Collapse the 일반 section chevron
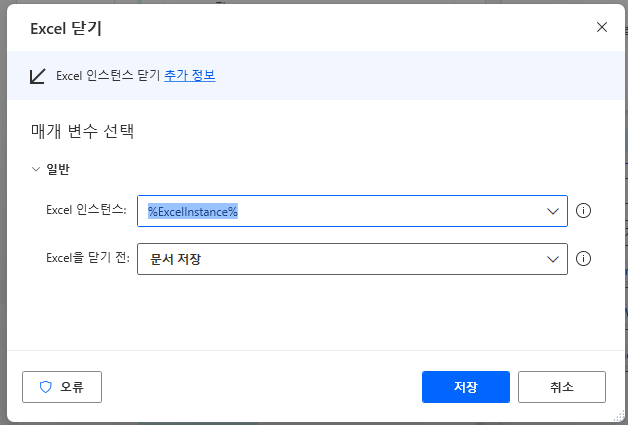The width and height of the screenshot is (628, 425). 36,169
